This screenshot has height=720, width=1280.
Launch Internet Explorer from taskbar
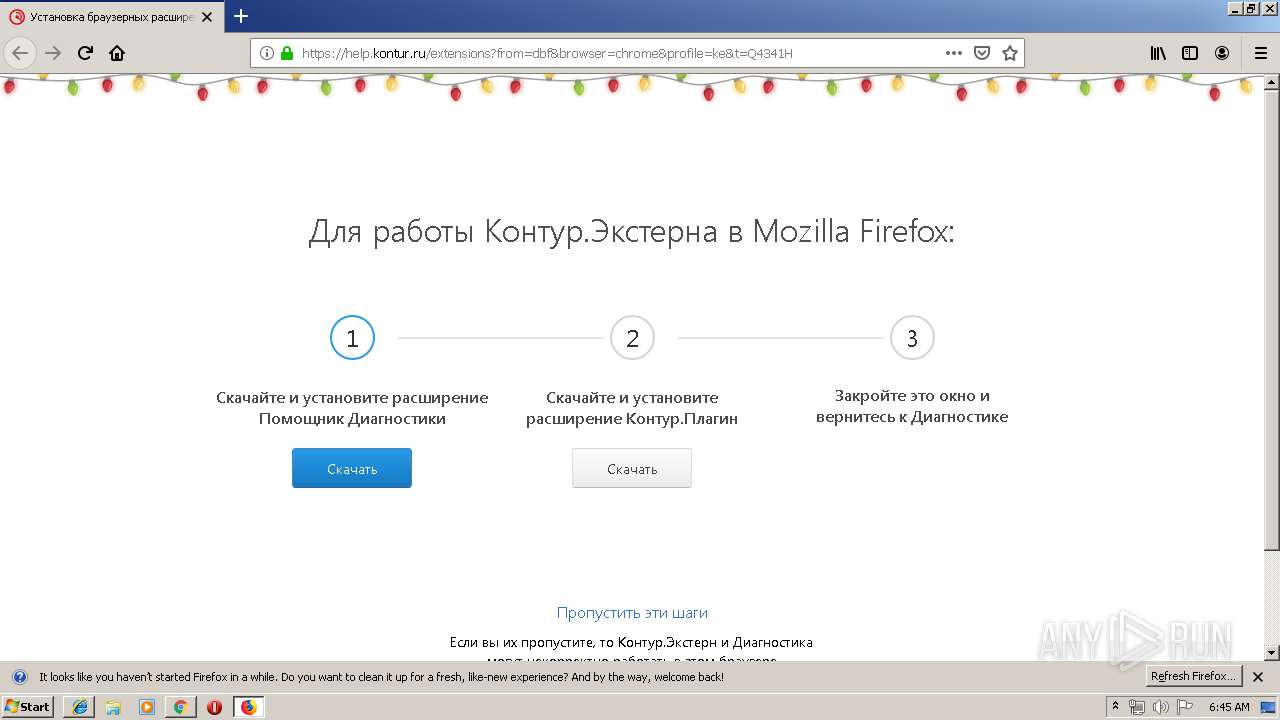point(79,707)
